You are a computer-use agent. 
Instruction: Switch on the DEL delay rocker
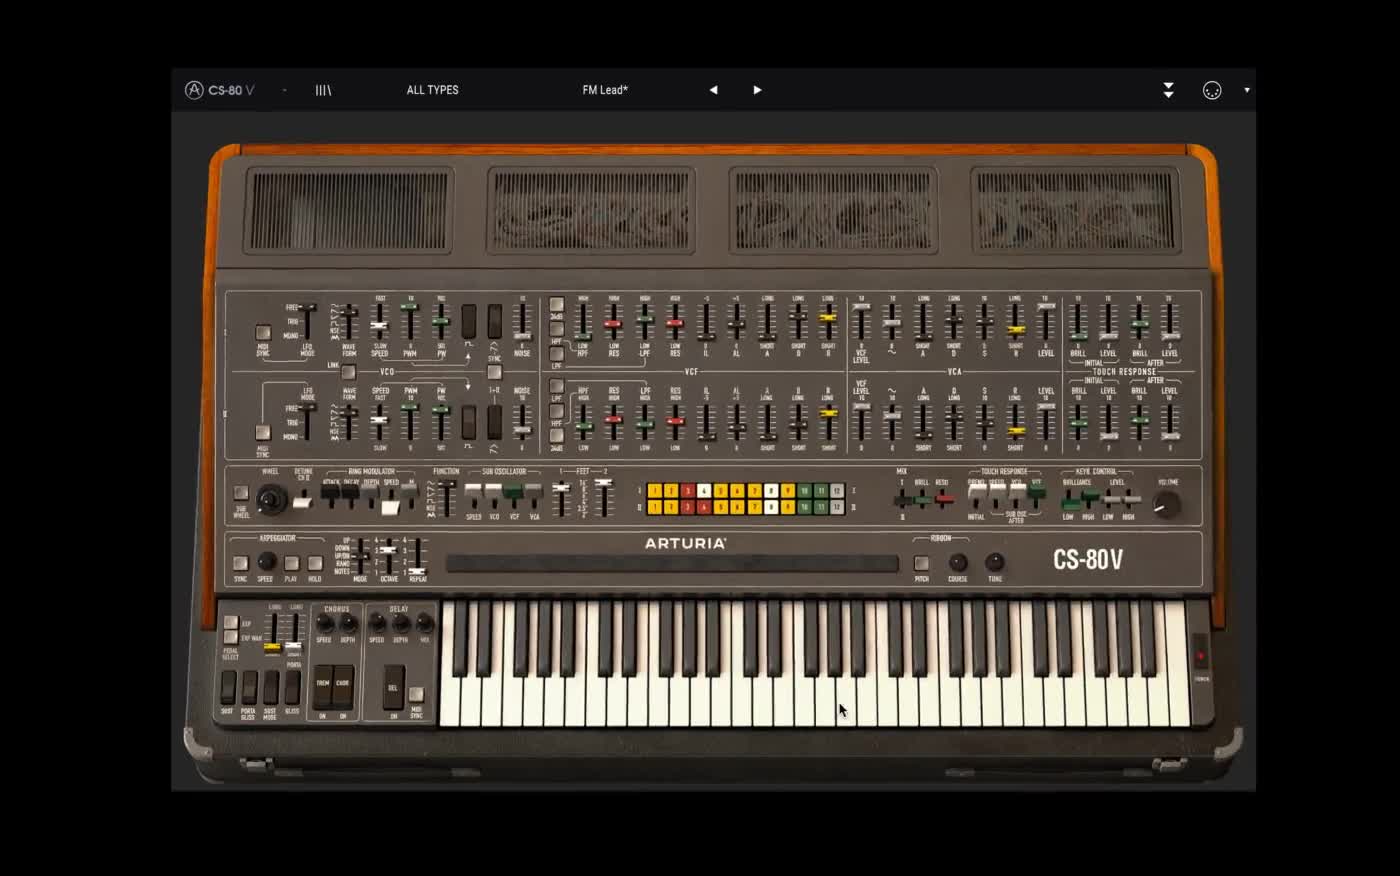[393, 687]
